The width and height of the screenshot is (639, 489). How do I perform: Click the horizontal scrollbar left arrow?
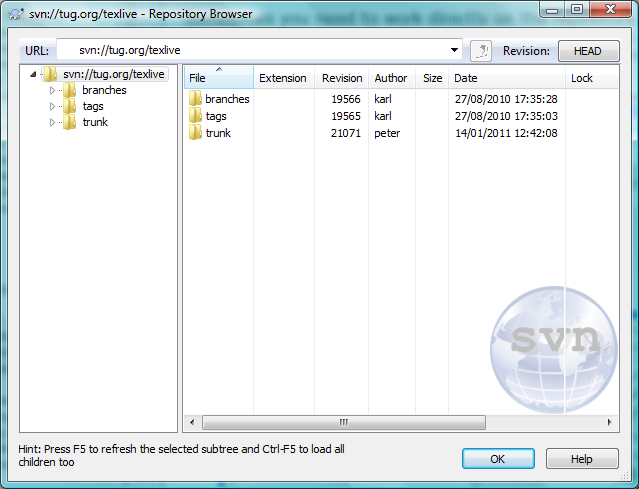[x=192, y=422]
